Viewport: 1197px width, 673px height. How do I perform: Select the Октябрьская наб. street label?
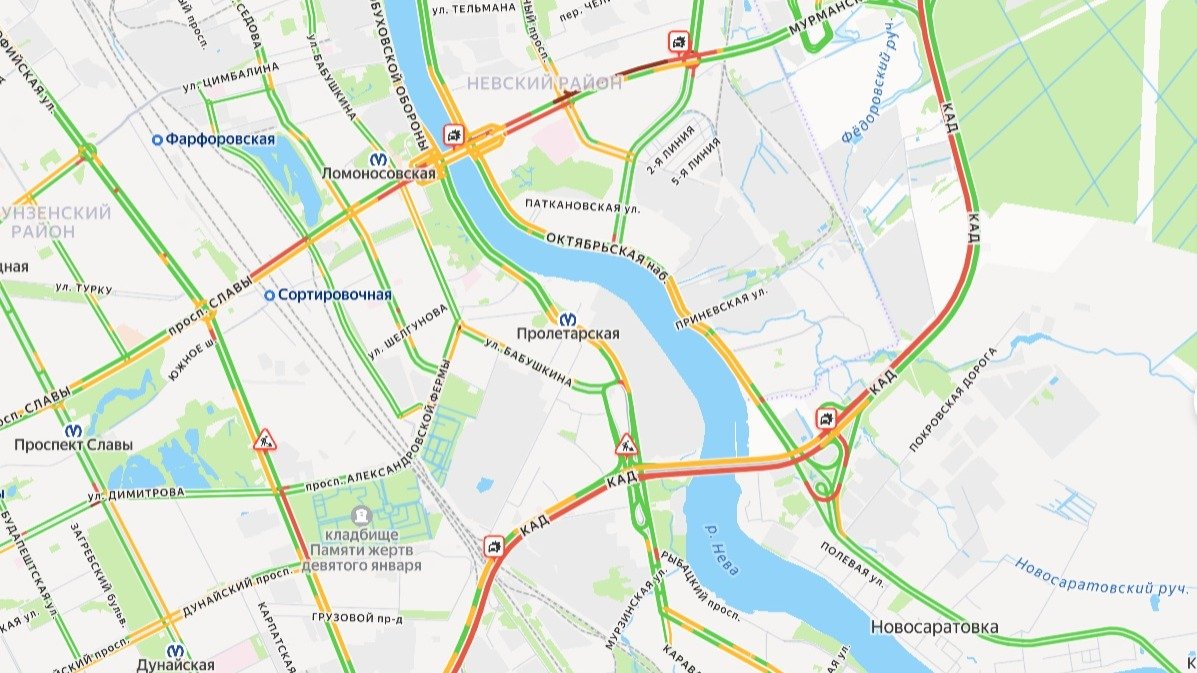608,257
